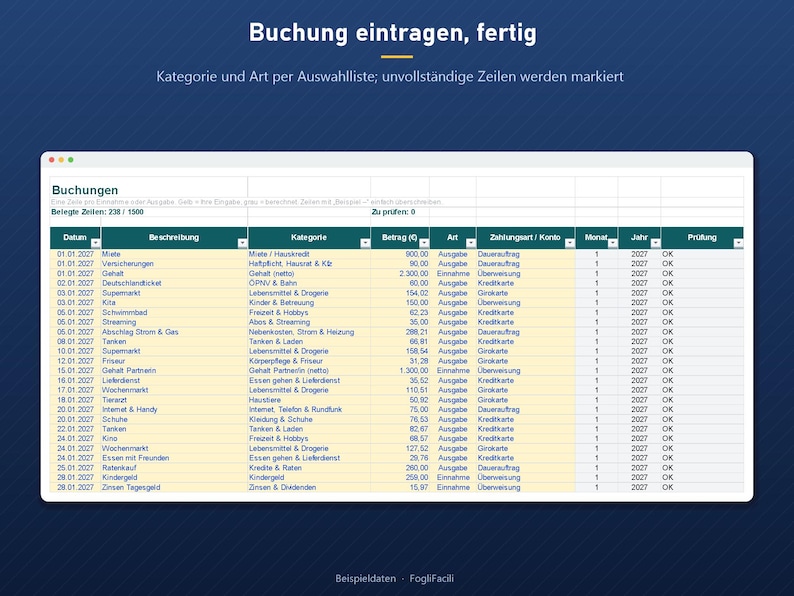Click the yellow minimize dot of the window

pos(61,160)
